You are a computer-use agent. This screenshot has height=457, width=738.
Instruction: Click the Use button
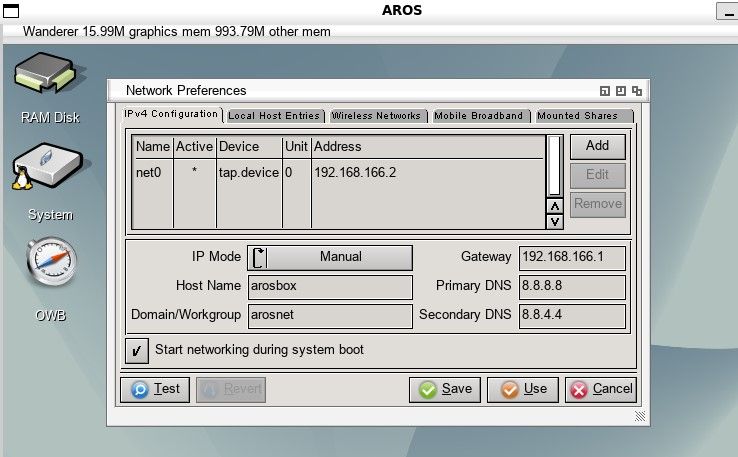point(523,390)
